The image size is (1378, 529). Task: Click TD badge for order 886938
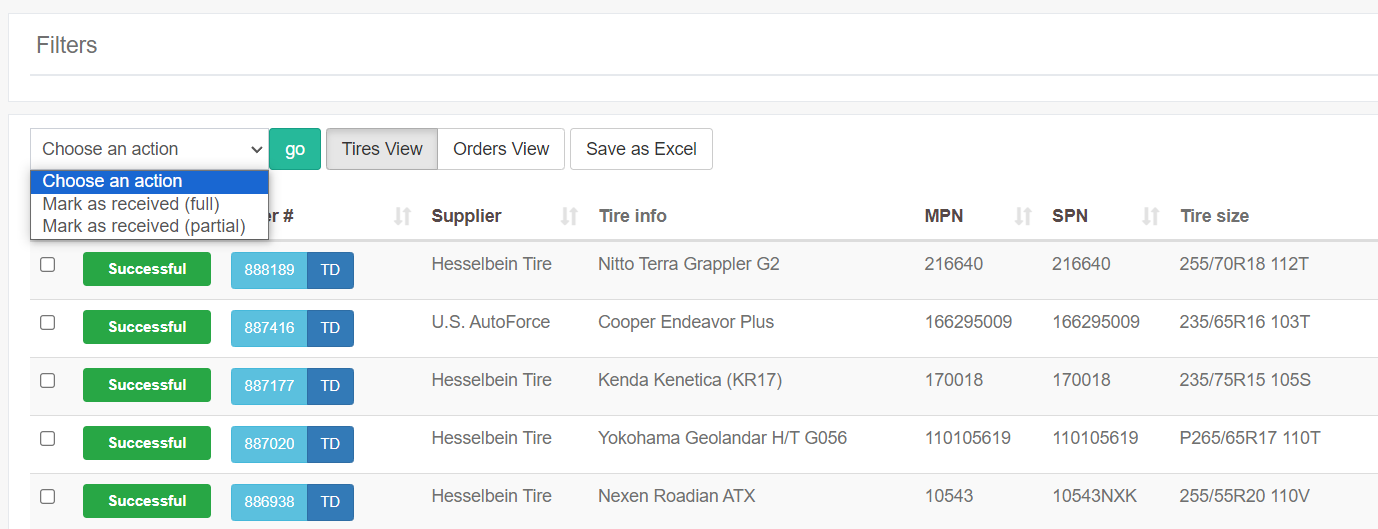[330, 502]
